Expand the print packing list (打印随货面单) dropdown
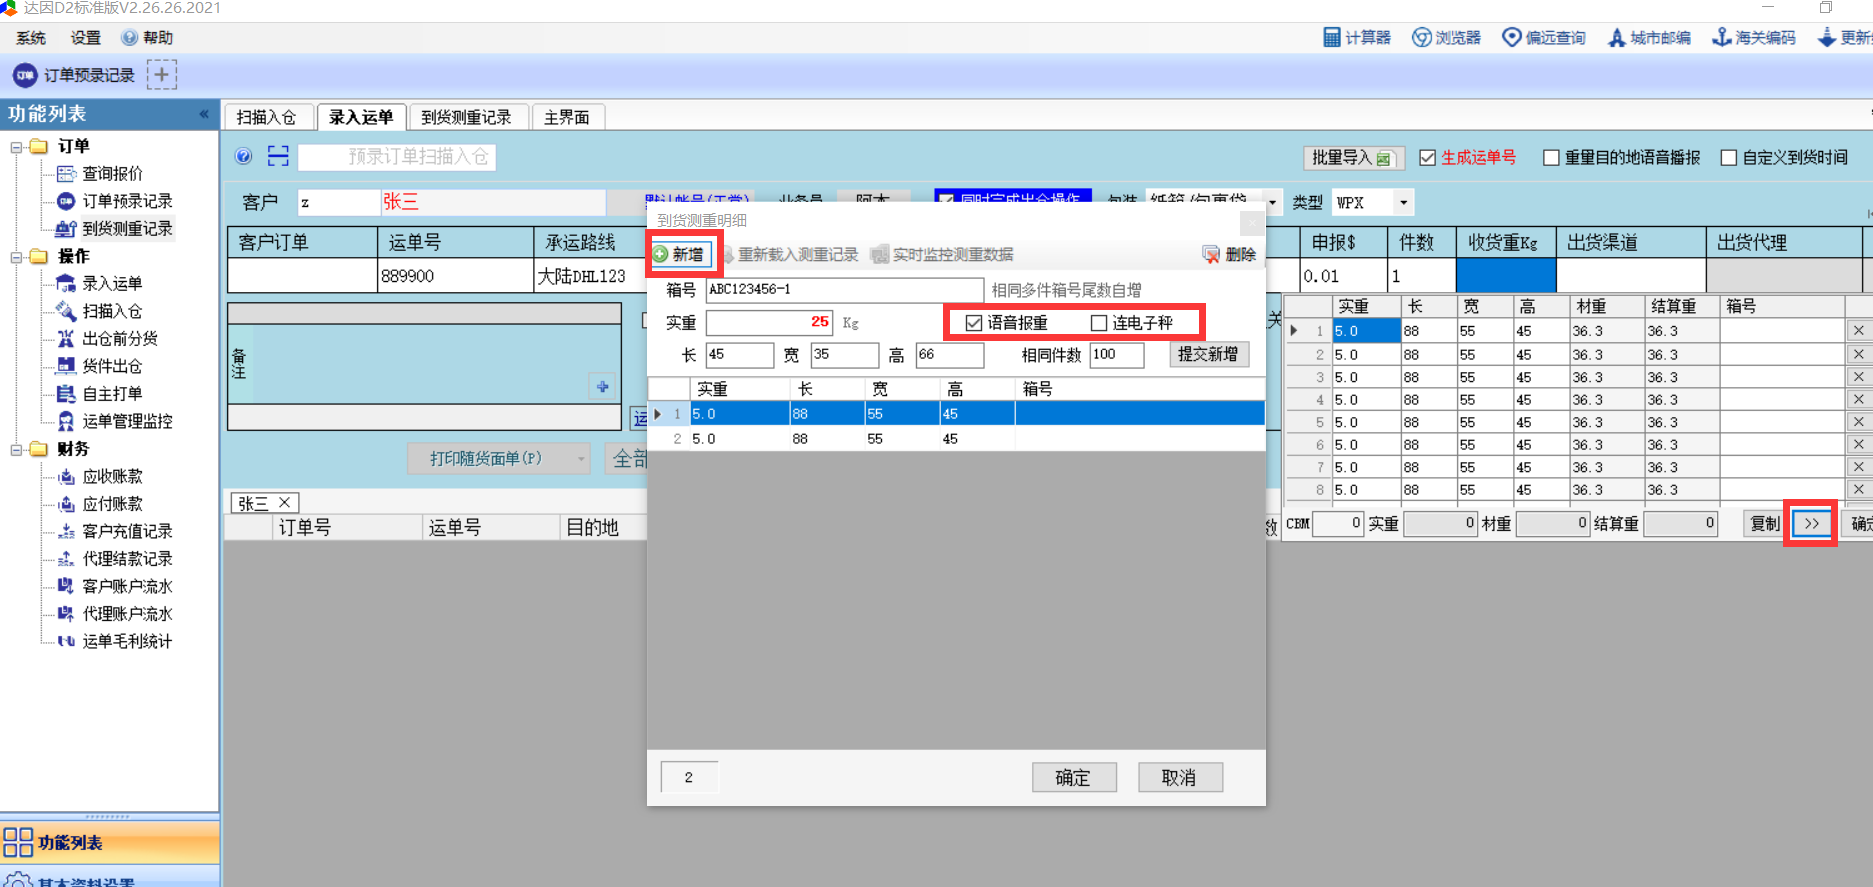This screenshot has height=887, width=1873. tap(581, 459)
